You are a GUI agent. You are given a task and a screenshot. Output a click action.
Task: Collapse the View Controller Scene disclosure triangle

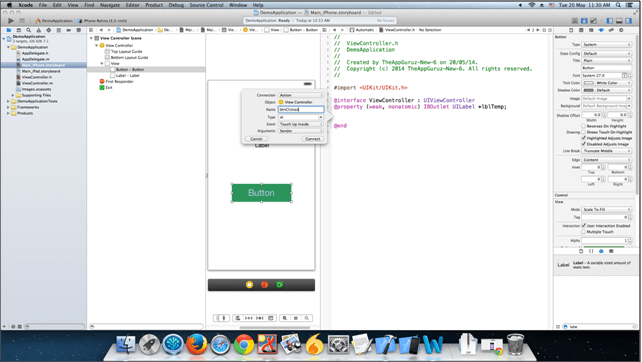(x=91, y=38)
